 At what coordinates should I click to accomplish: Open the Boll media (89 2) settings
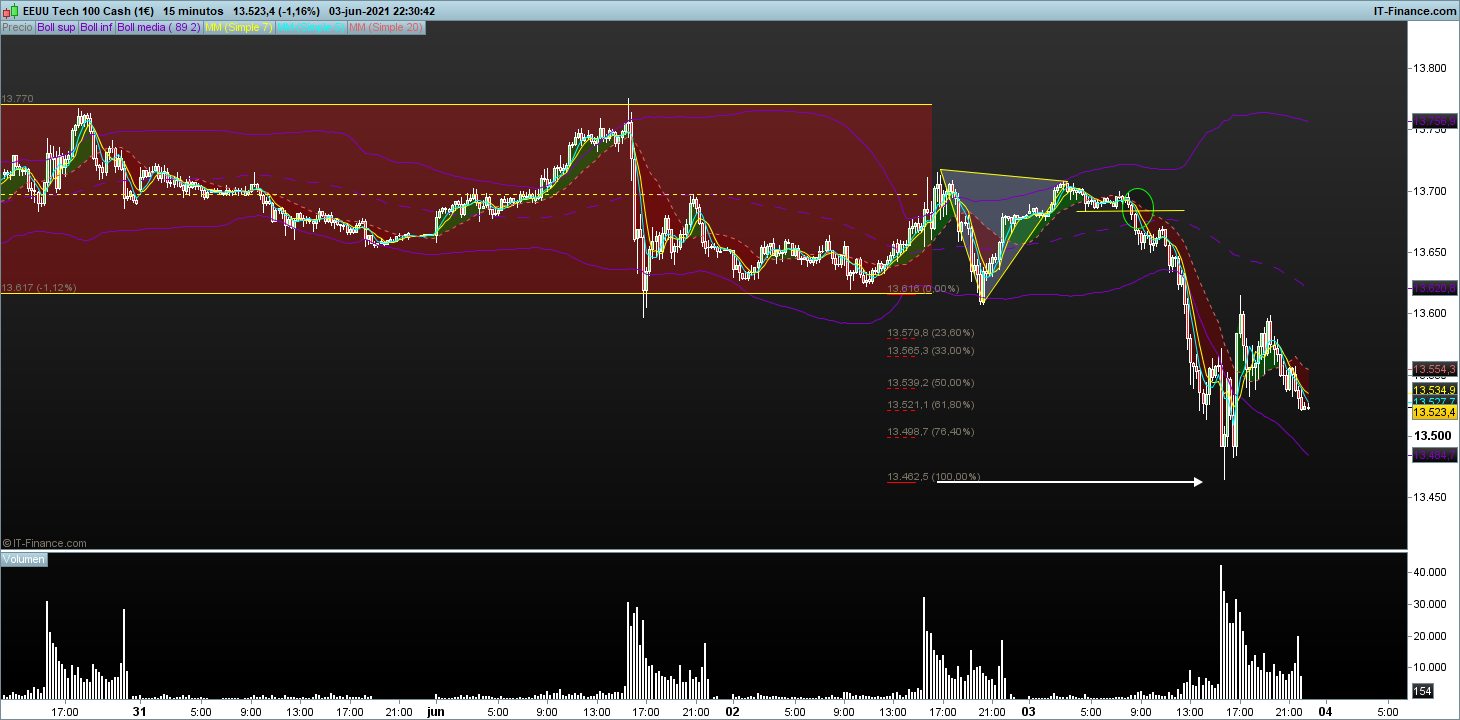pyautogui.click(x=159, y=28)
